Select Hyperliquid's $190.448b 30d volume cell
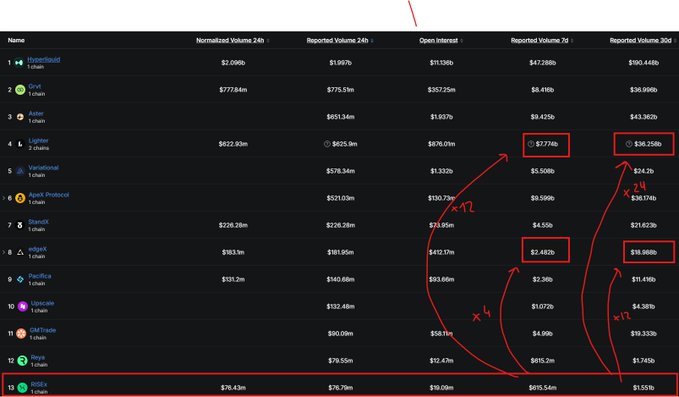The height and width of the screenshot is (397, 679). [x=643, y=63]
